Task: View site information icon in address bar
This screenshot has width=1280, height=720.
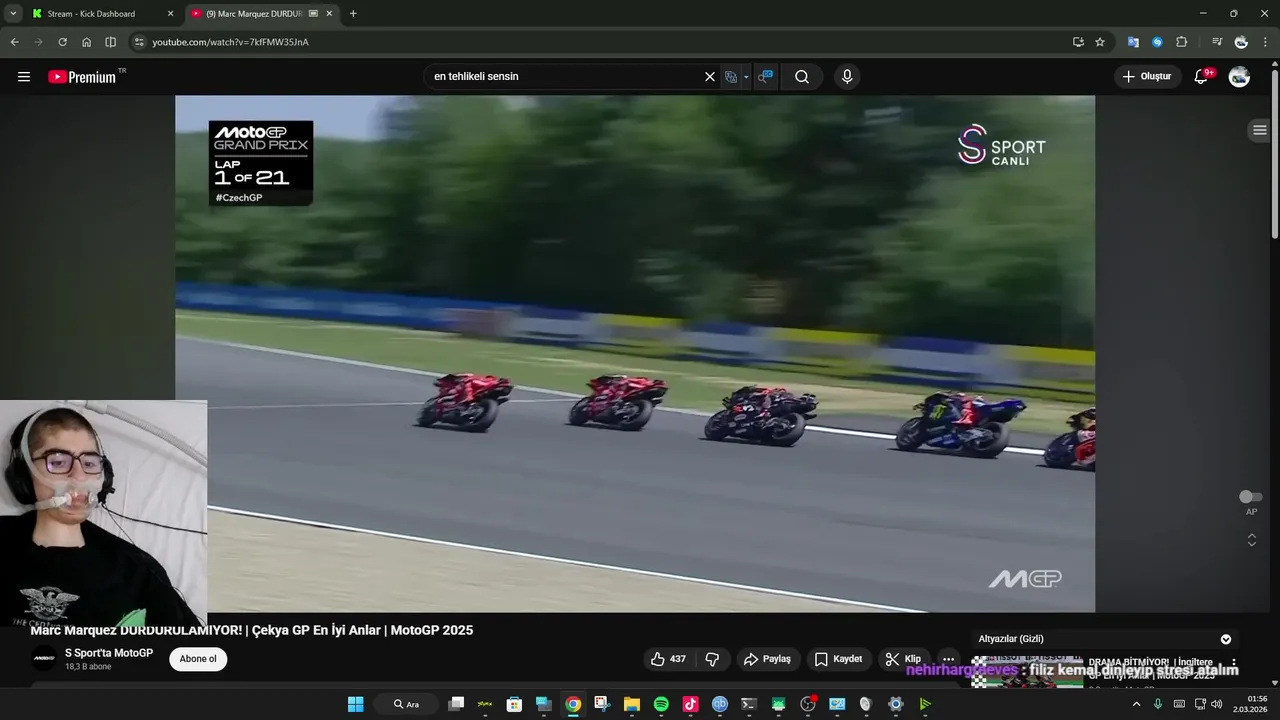Action: [x=139, y=42]
